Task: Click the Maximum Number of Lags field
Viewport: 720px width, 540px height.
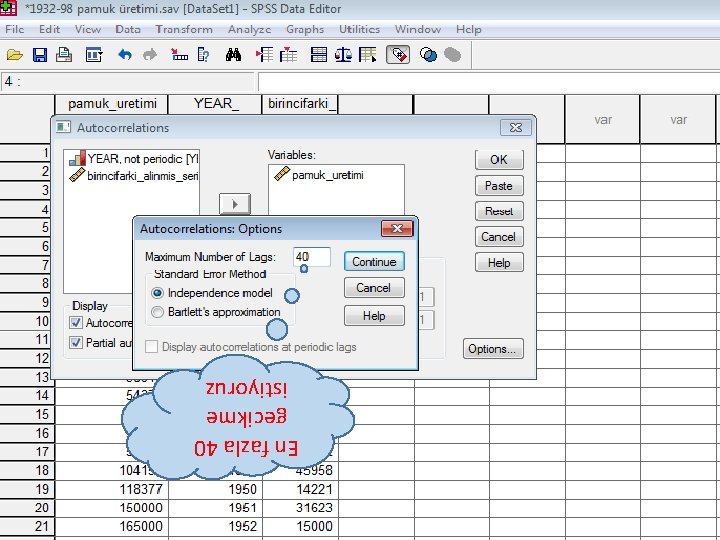Action: 312,257
